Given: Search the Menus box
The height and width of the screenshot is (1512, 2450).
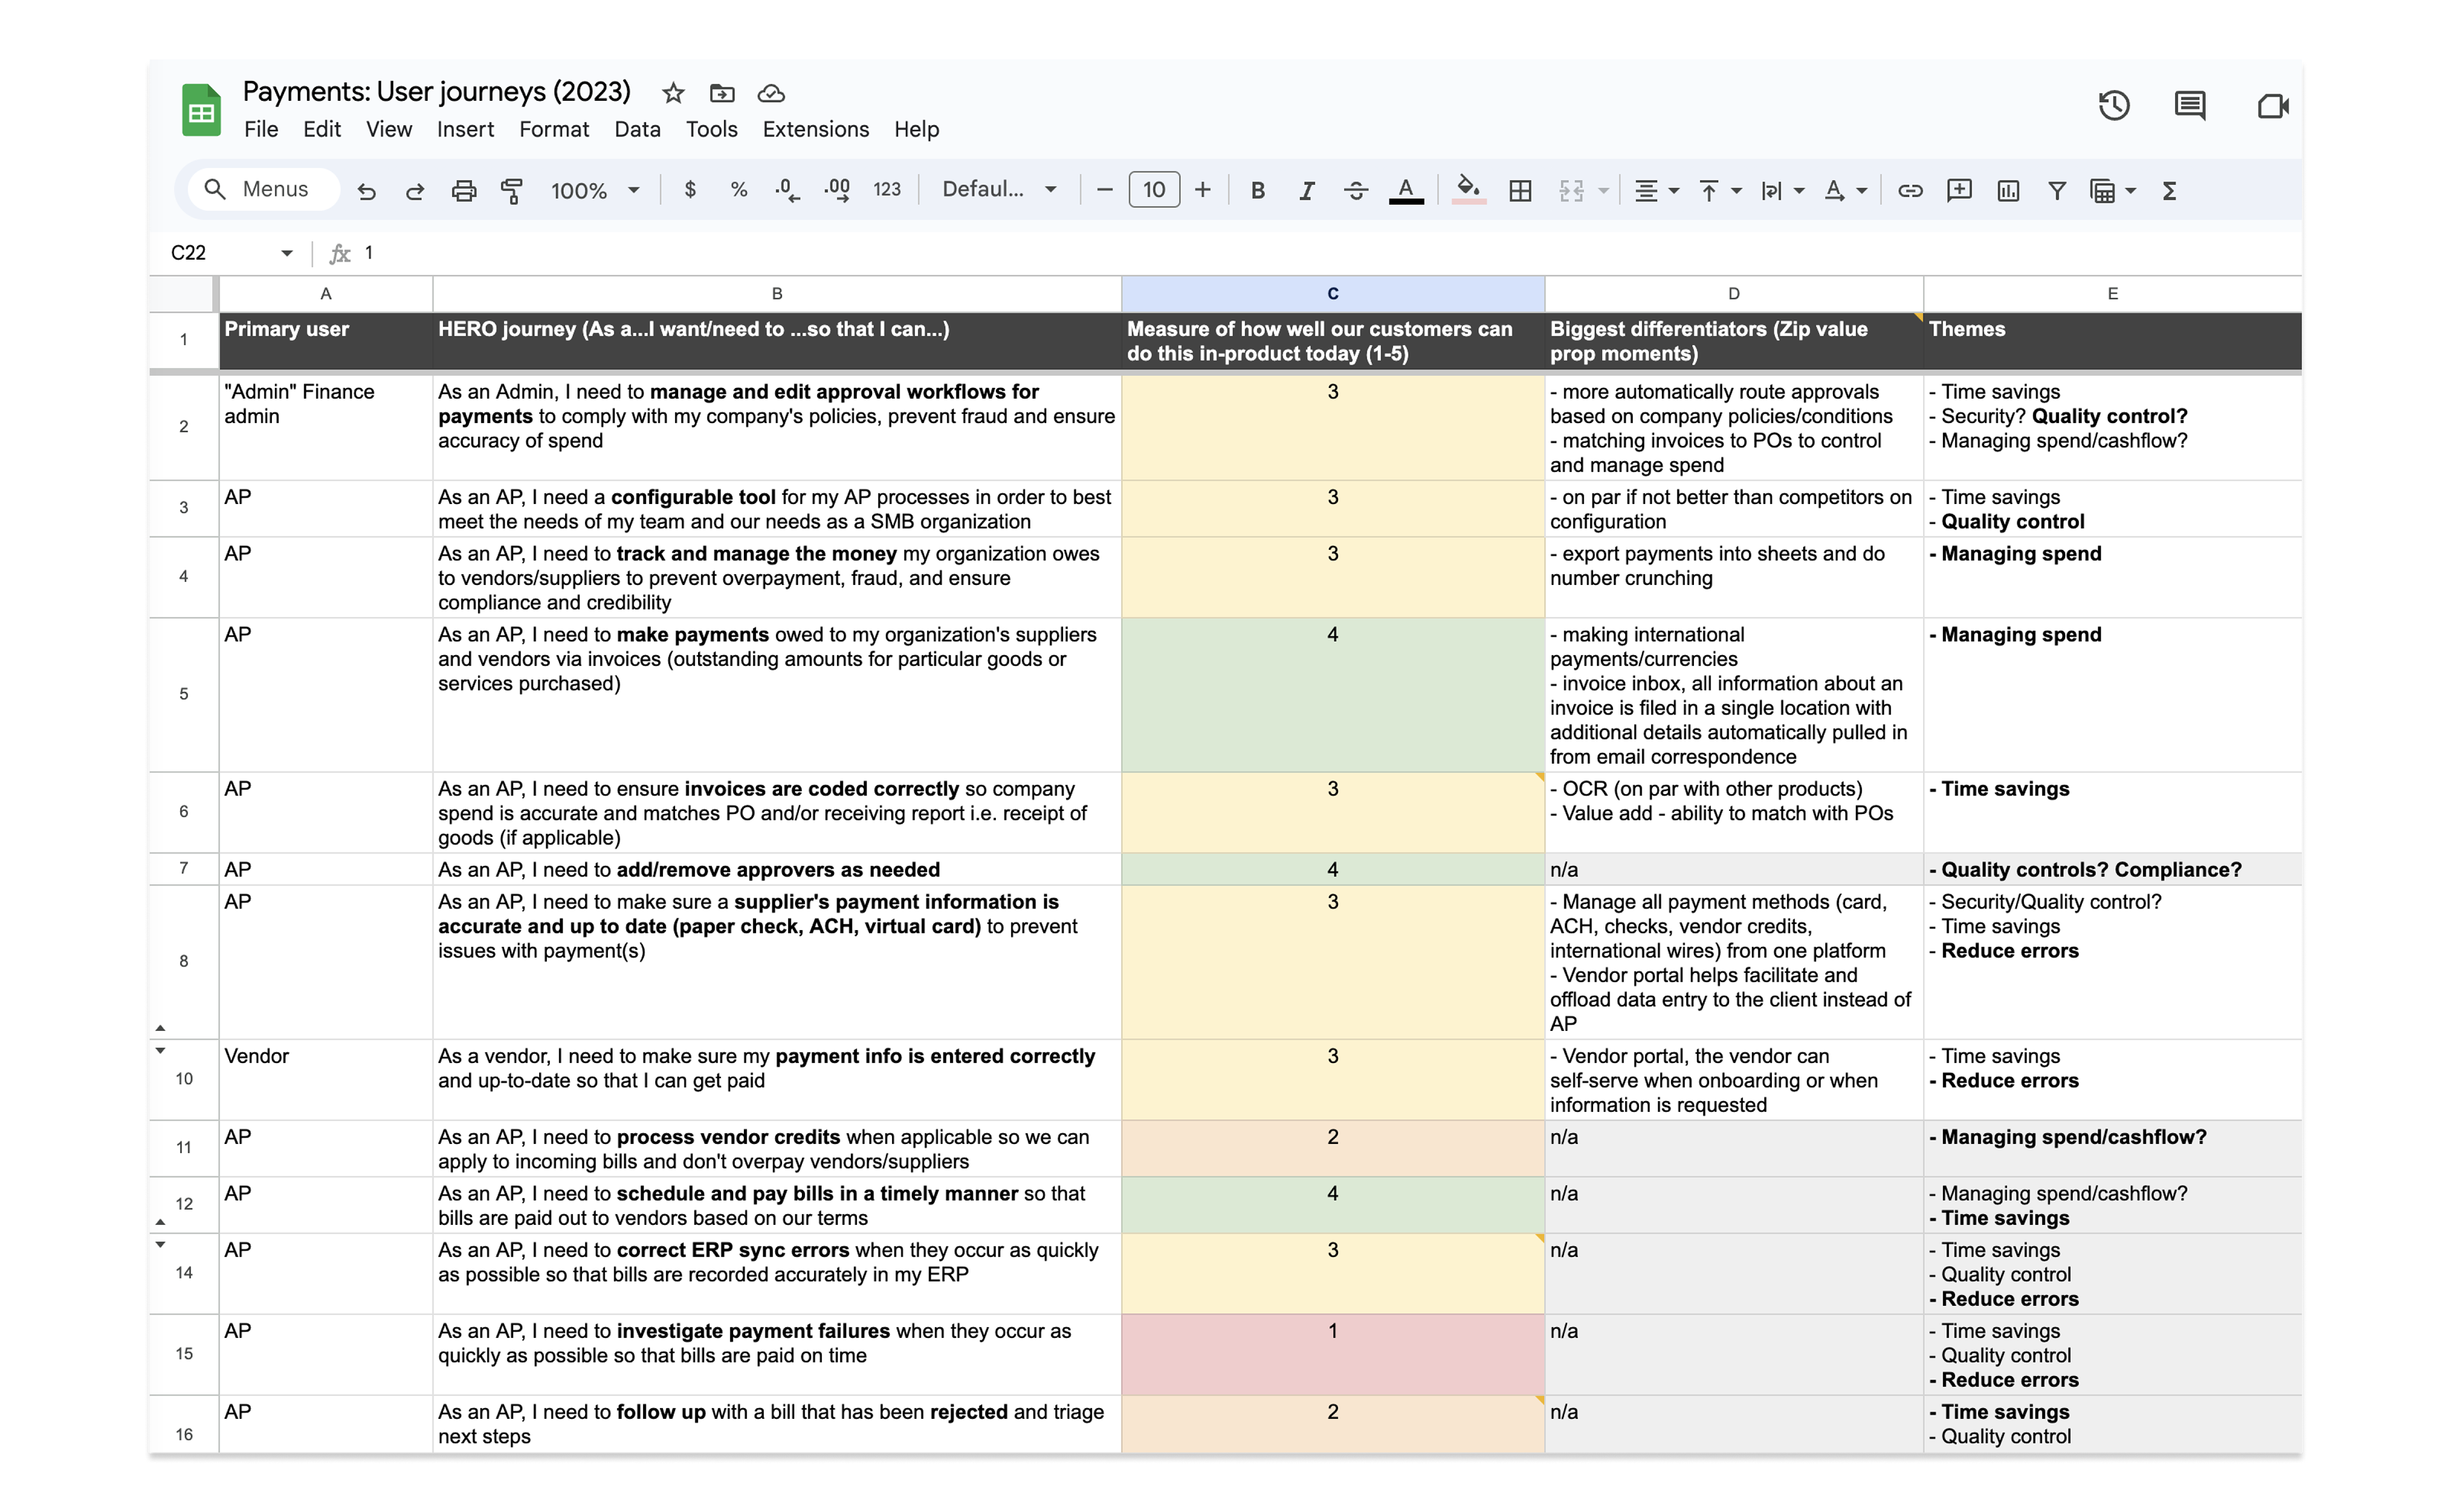Looking at the screenshot, I should point(264,189).
